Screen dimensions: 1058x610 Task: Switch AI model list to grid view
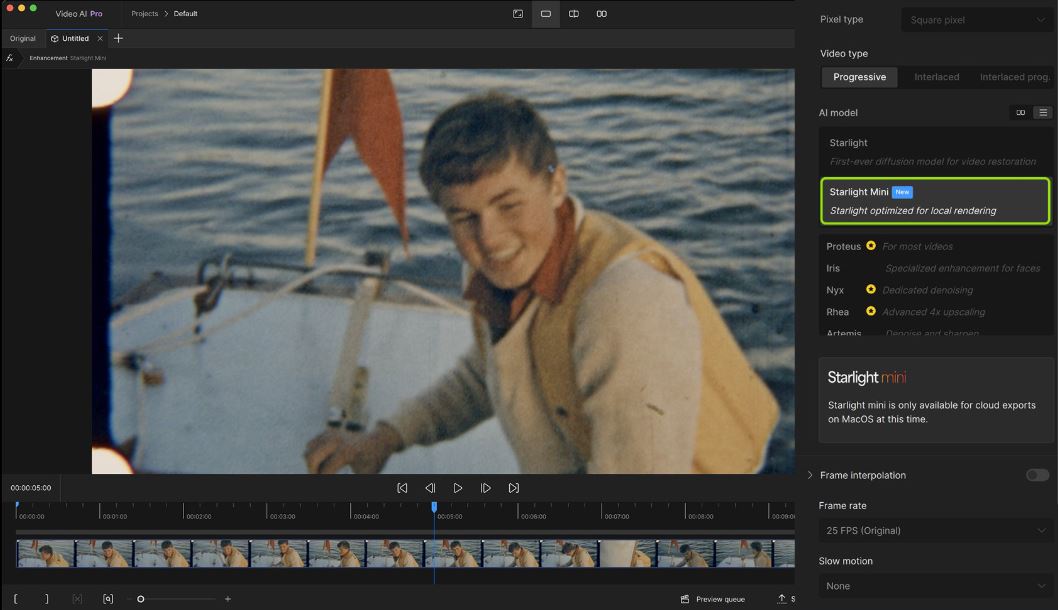(1021, 113)
